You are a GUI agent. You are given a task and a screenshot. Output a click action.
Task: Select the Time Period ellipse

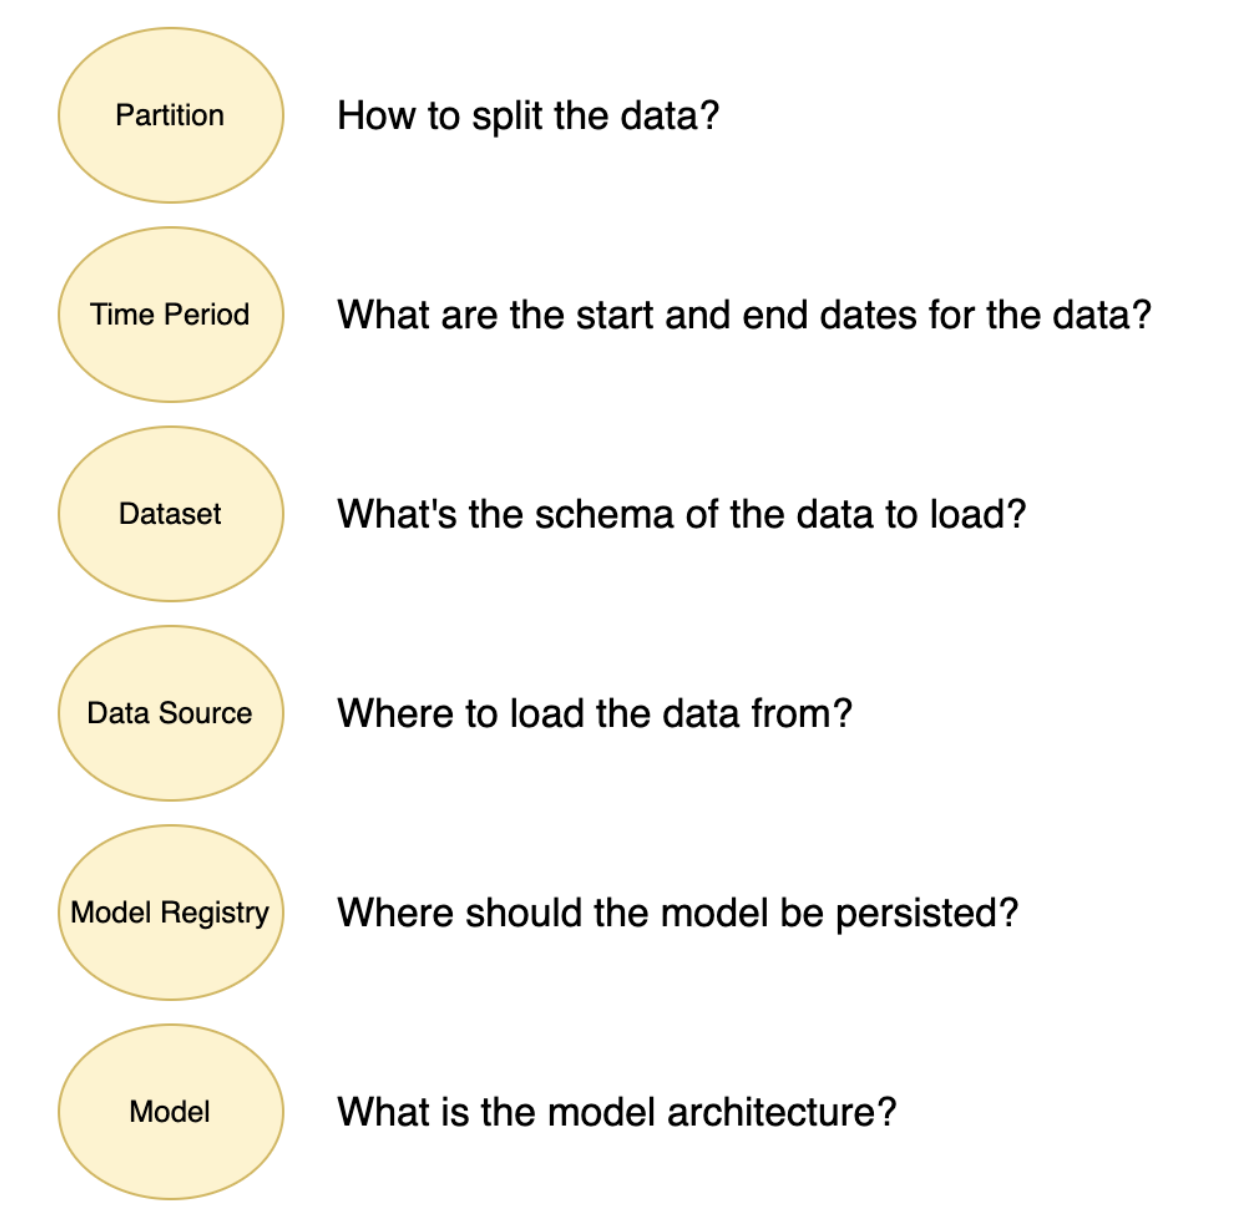pyautogui.click(x=170, y=314)
